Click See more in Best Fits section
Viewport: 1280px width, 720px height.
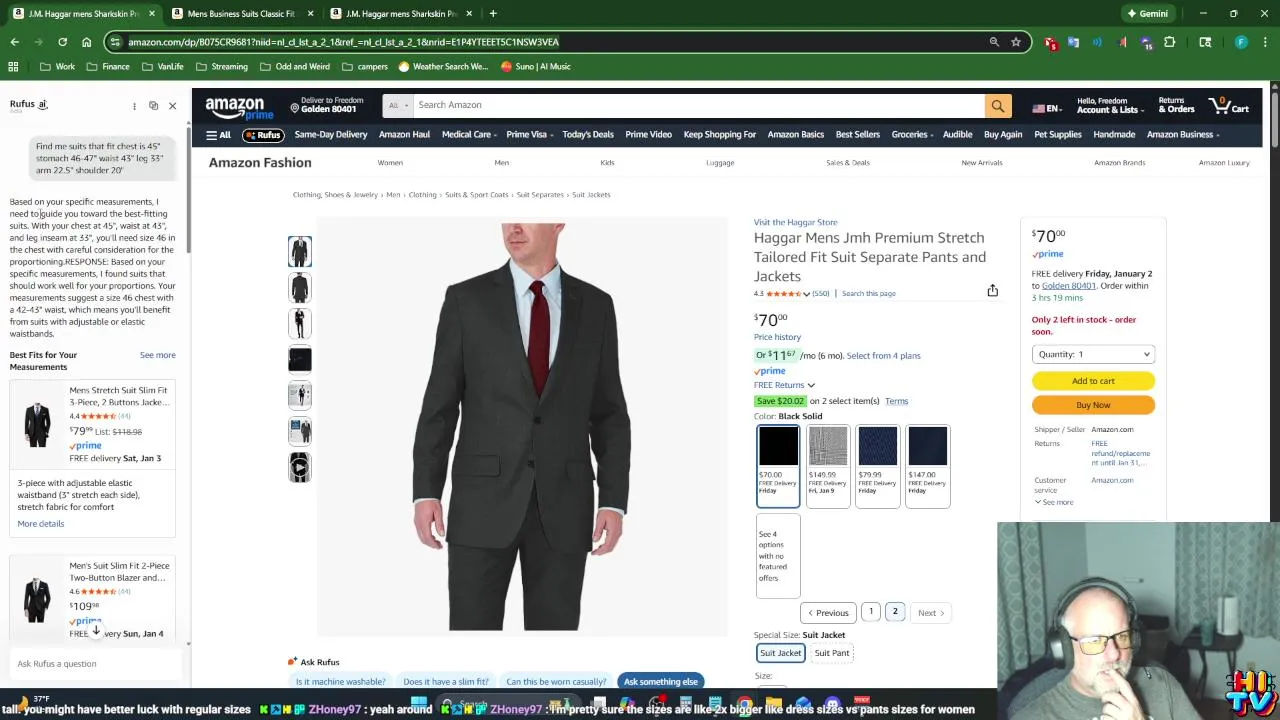pos(157,355)
